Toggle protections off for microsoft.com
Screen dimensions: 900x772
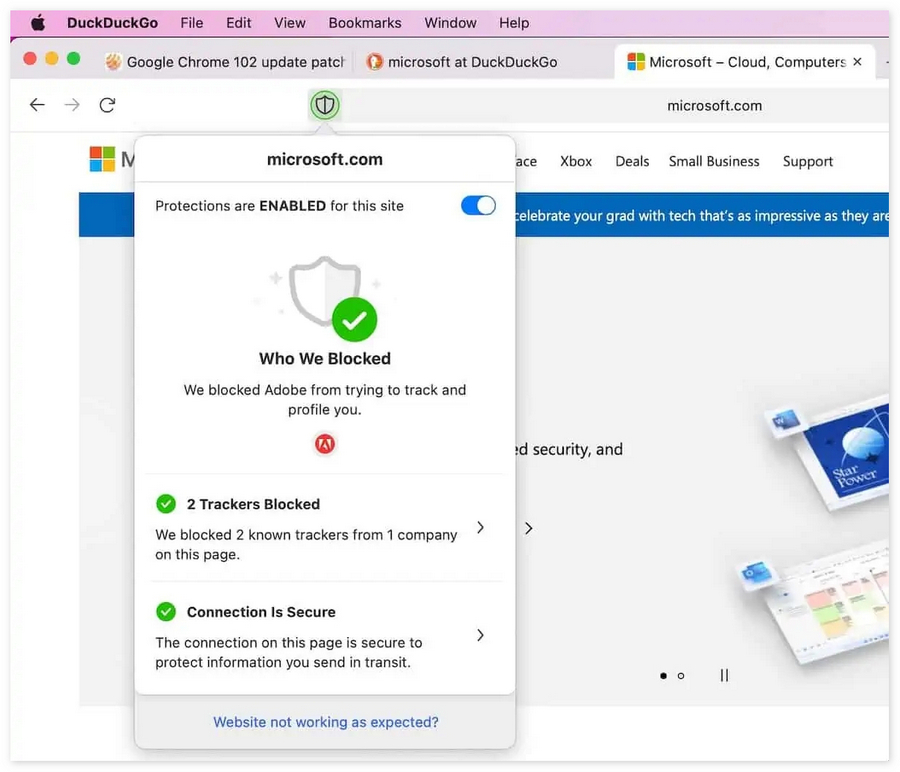[478, 206]
